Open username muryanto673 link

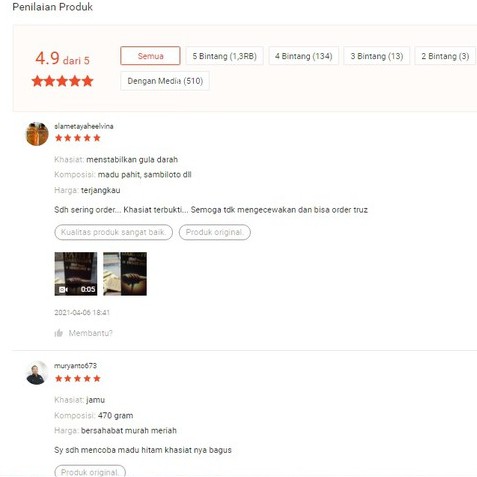click(x=76, y=366)
